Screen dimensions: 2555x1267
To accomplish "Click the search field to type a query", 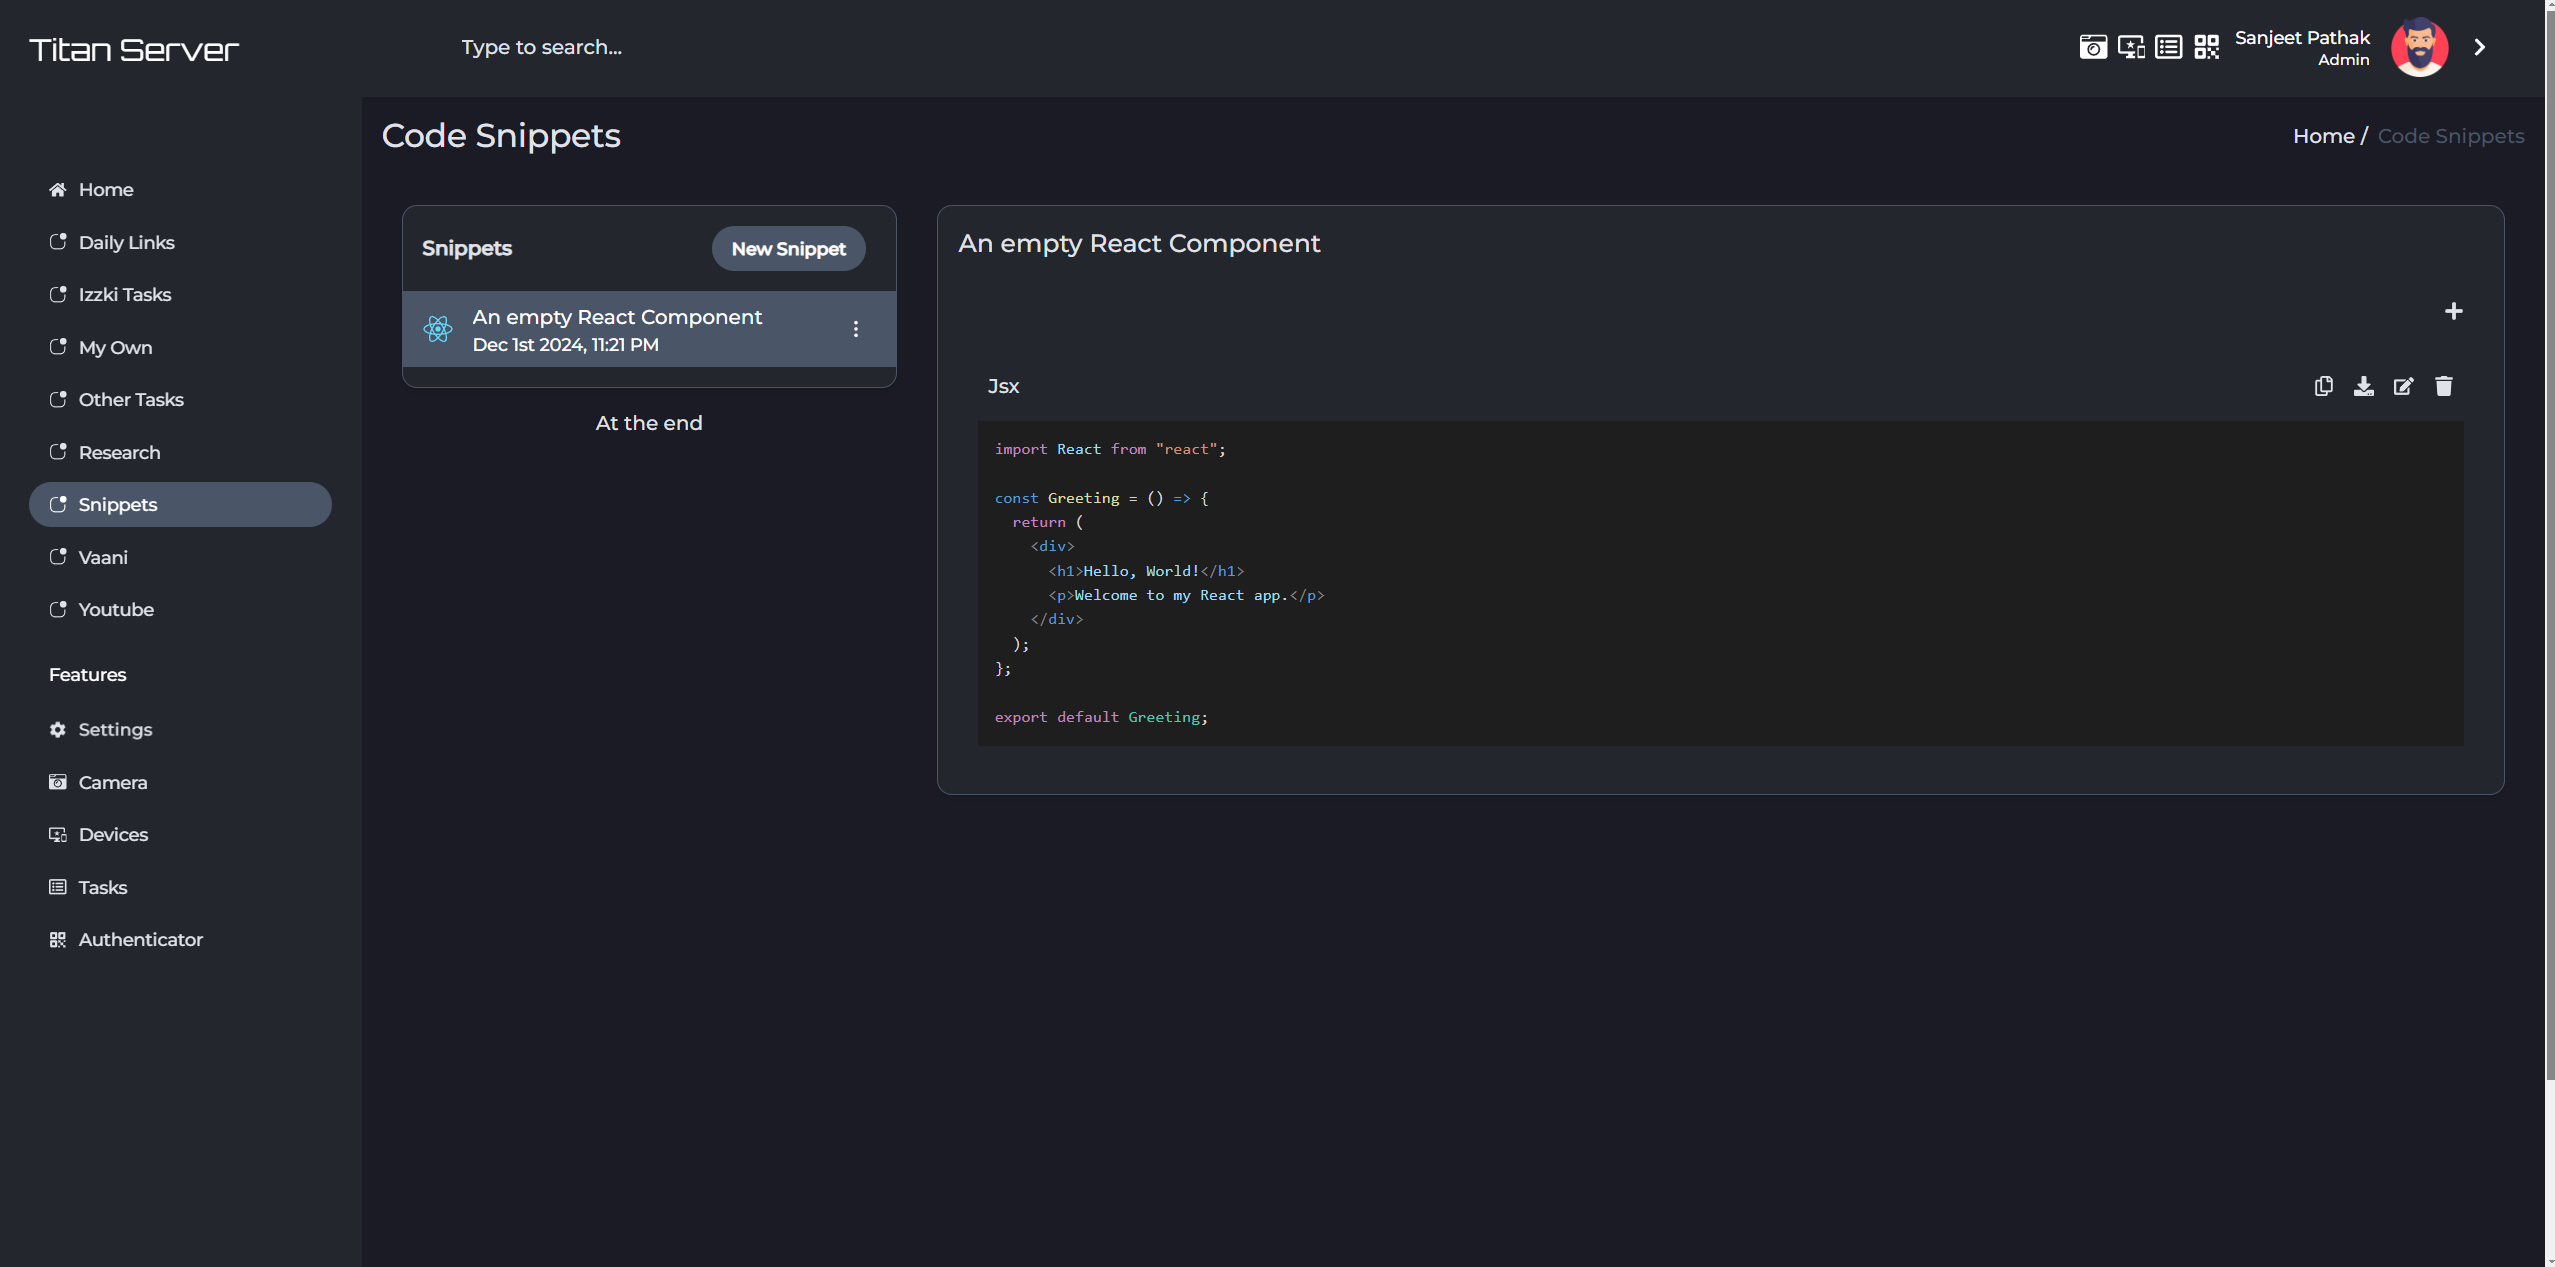I will [x=541, y=47].
